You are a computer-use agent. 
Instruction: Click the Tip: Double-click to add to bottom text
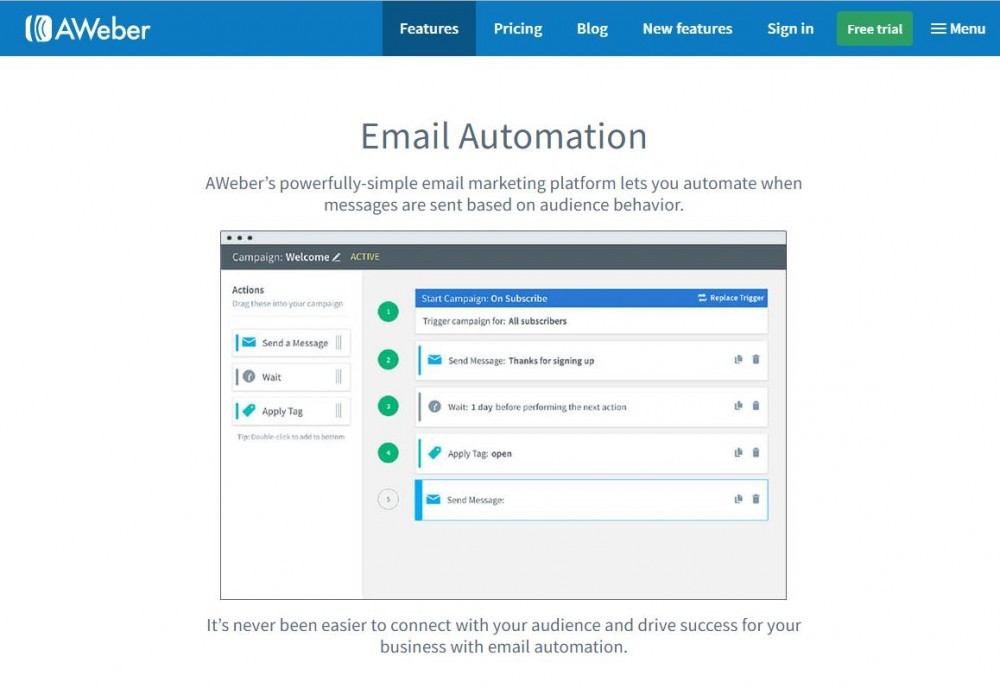291,437
